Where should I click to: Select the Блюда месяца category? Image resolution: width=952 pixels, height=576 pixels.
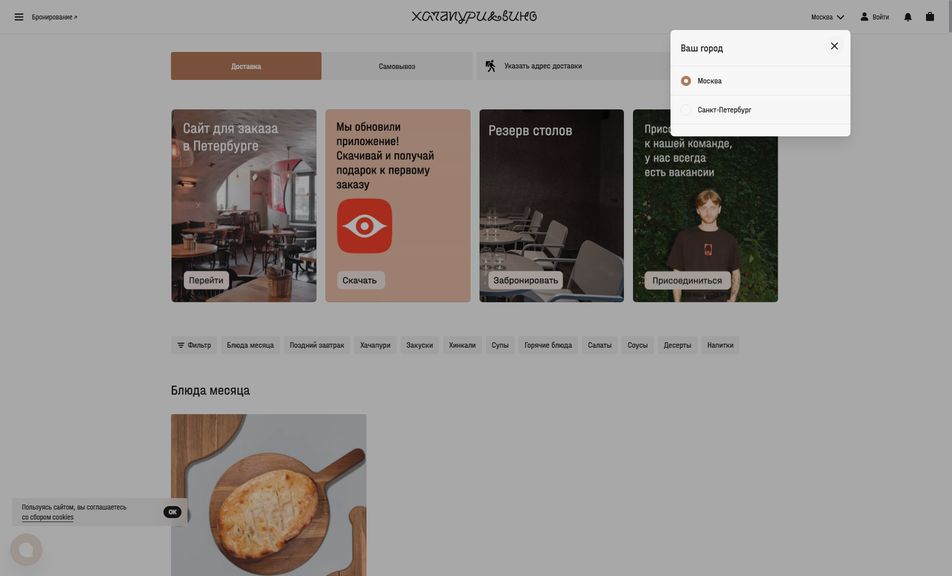pos(250,345)
